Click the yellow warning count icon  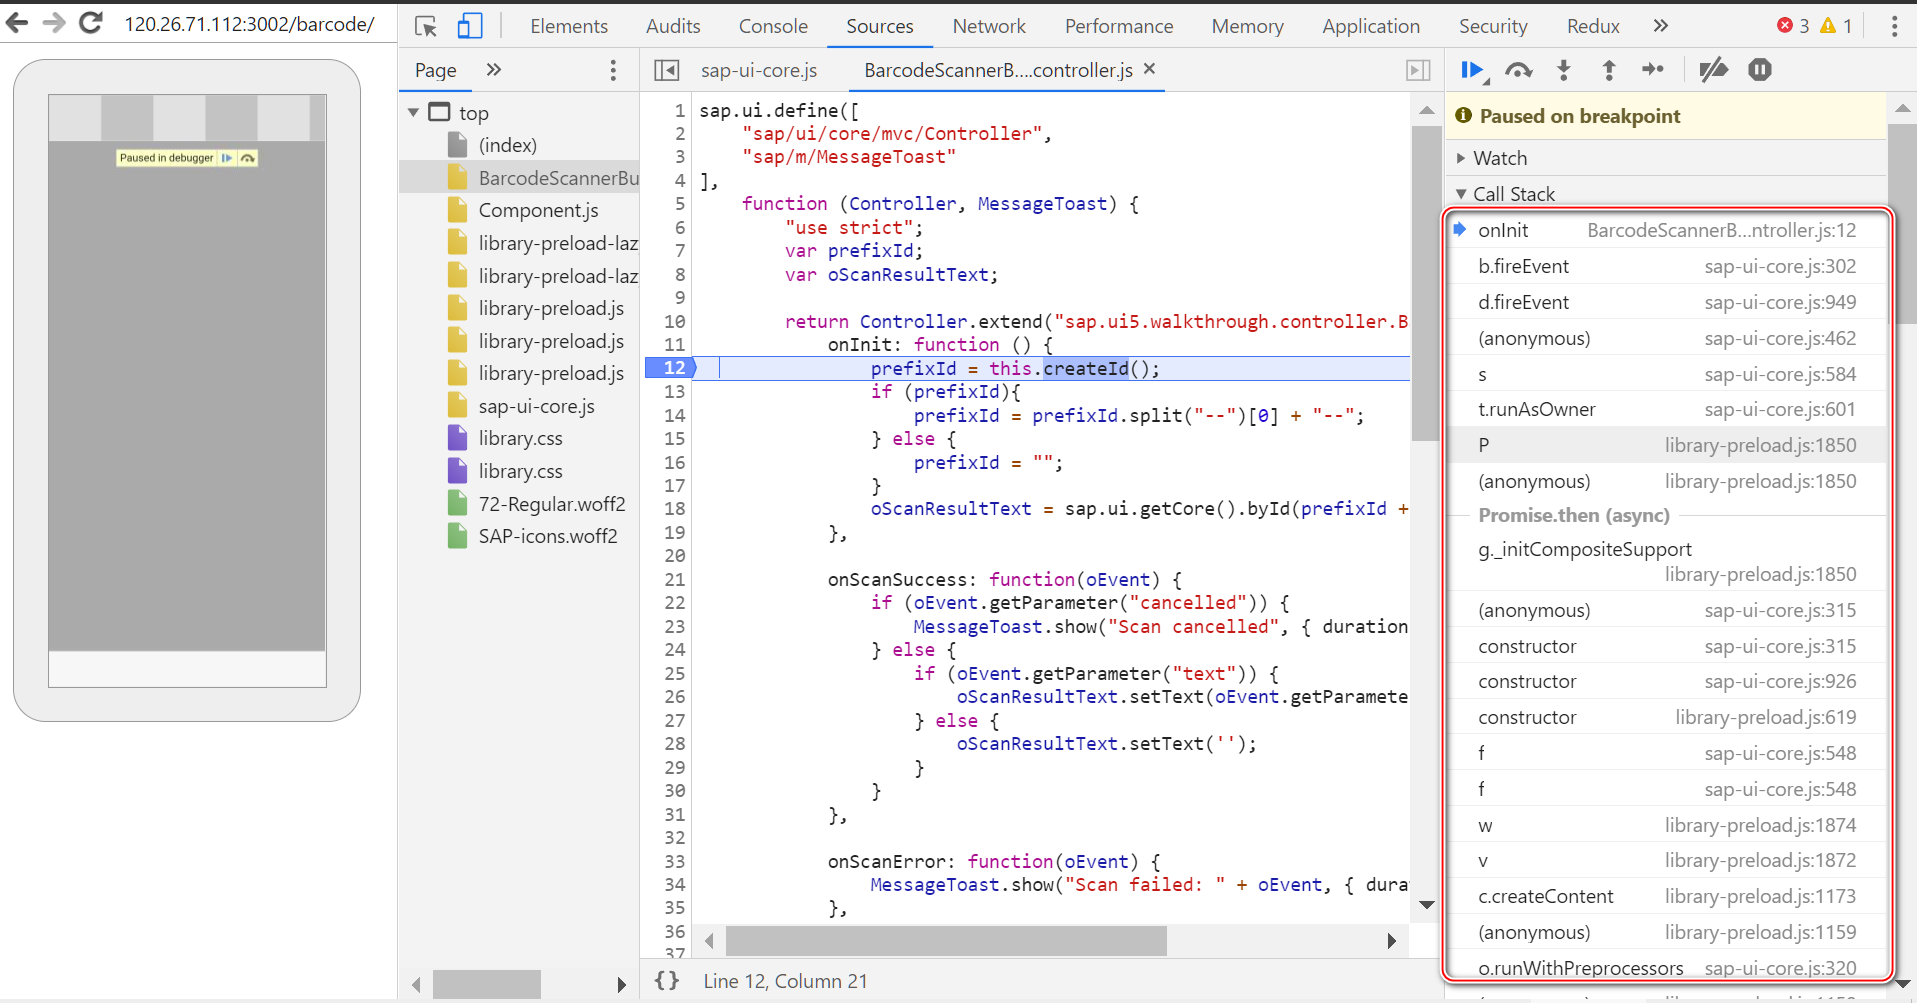(x=1828, y=26)
